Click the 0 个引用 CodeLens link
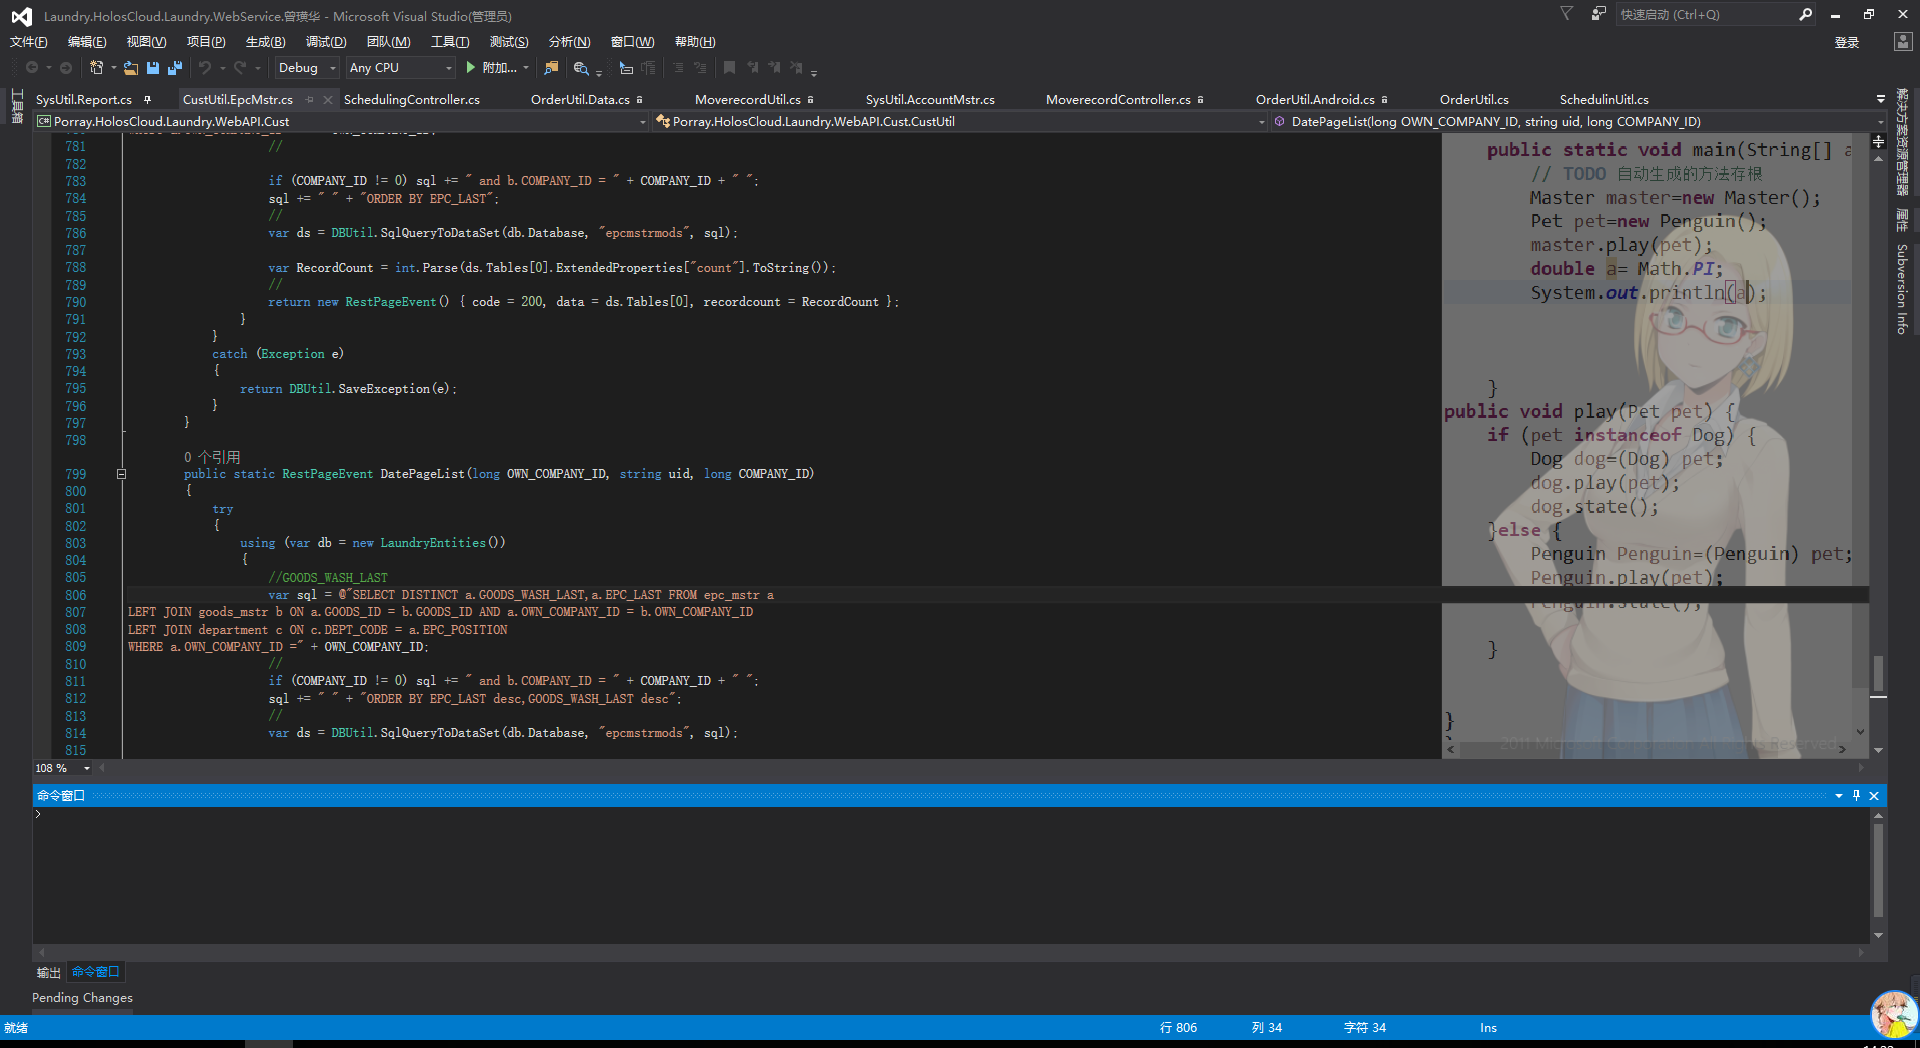The image size is (1920, 1048). click(212, 457)
